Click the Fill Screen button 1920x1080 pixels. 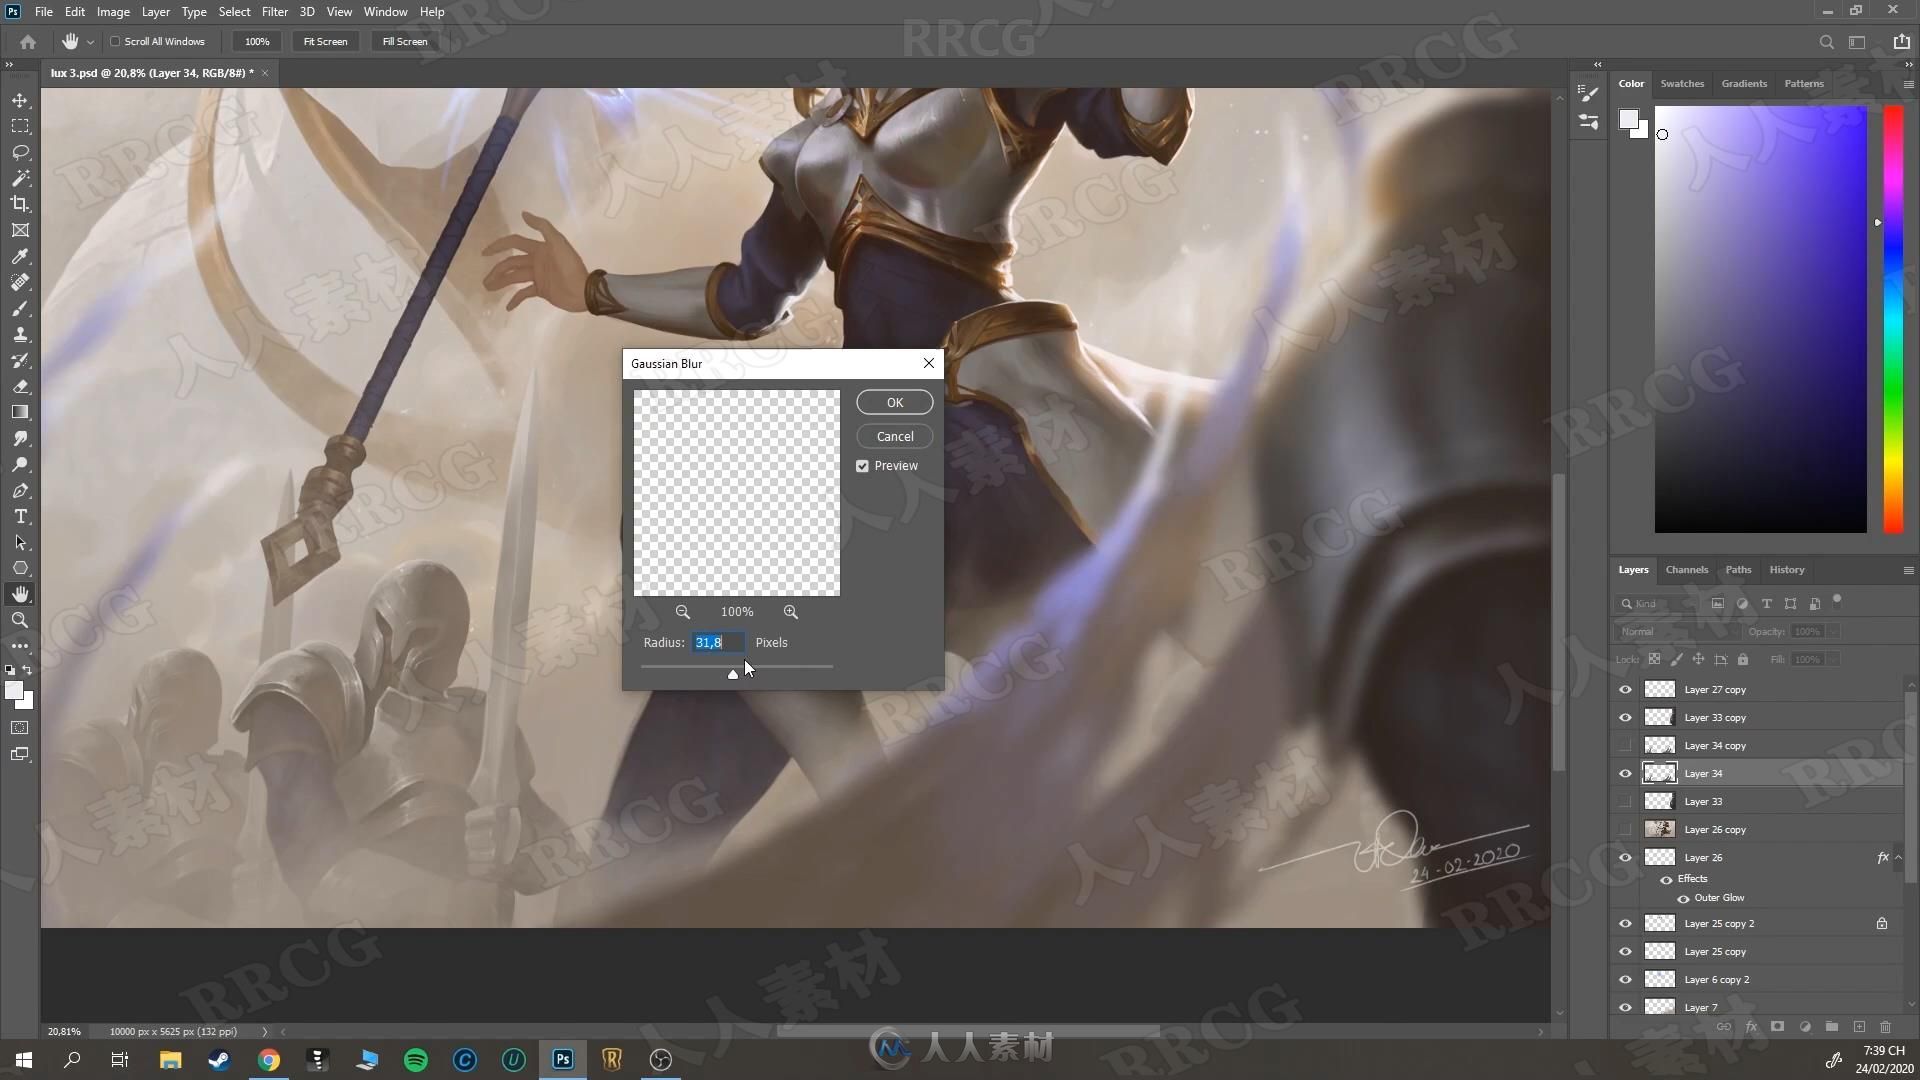405,42
